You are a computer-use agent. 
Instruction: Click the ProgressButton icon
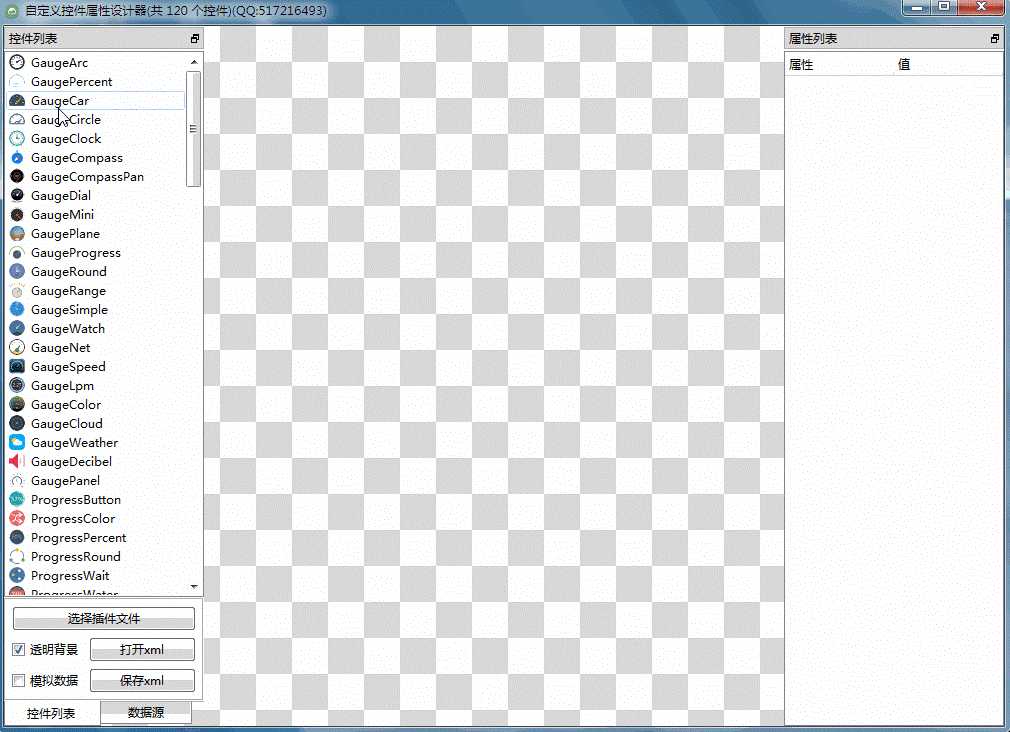17,500
